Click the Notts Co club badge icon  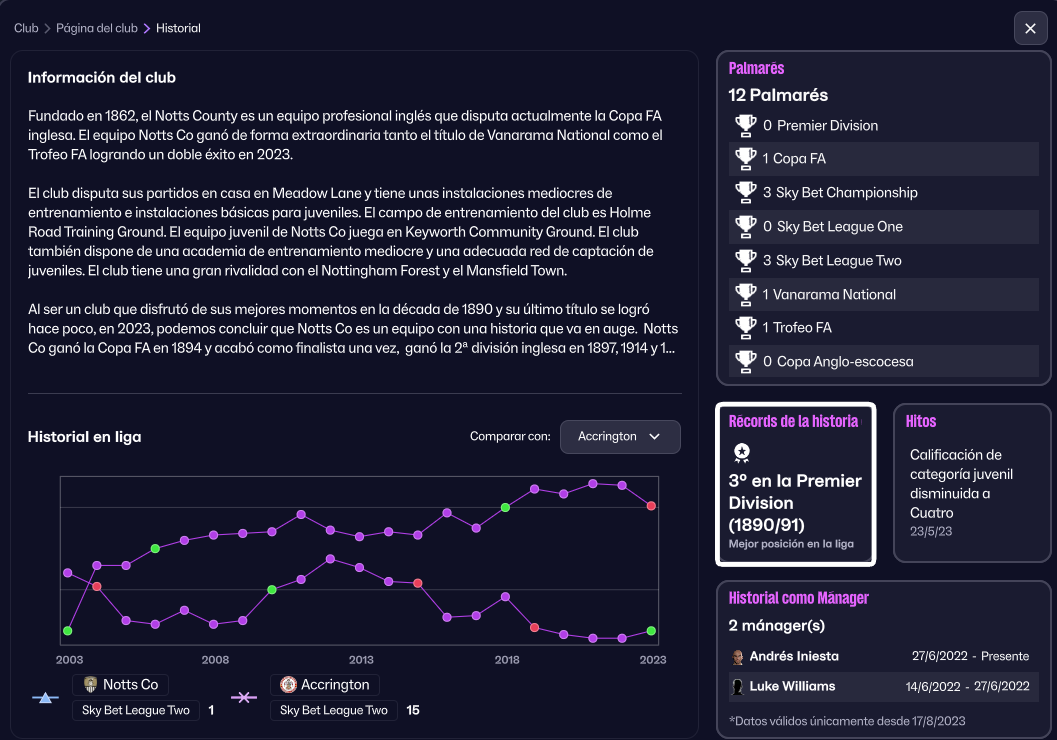pos(90,685)
